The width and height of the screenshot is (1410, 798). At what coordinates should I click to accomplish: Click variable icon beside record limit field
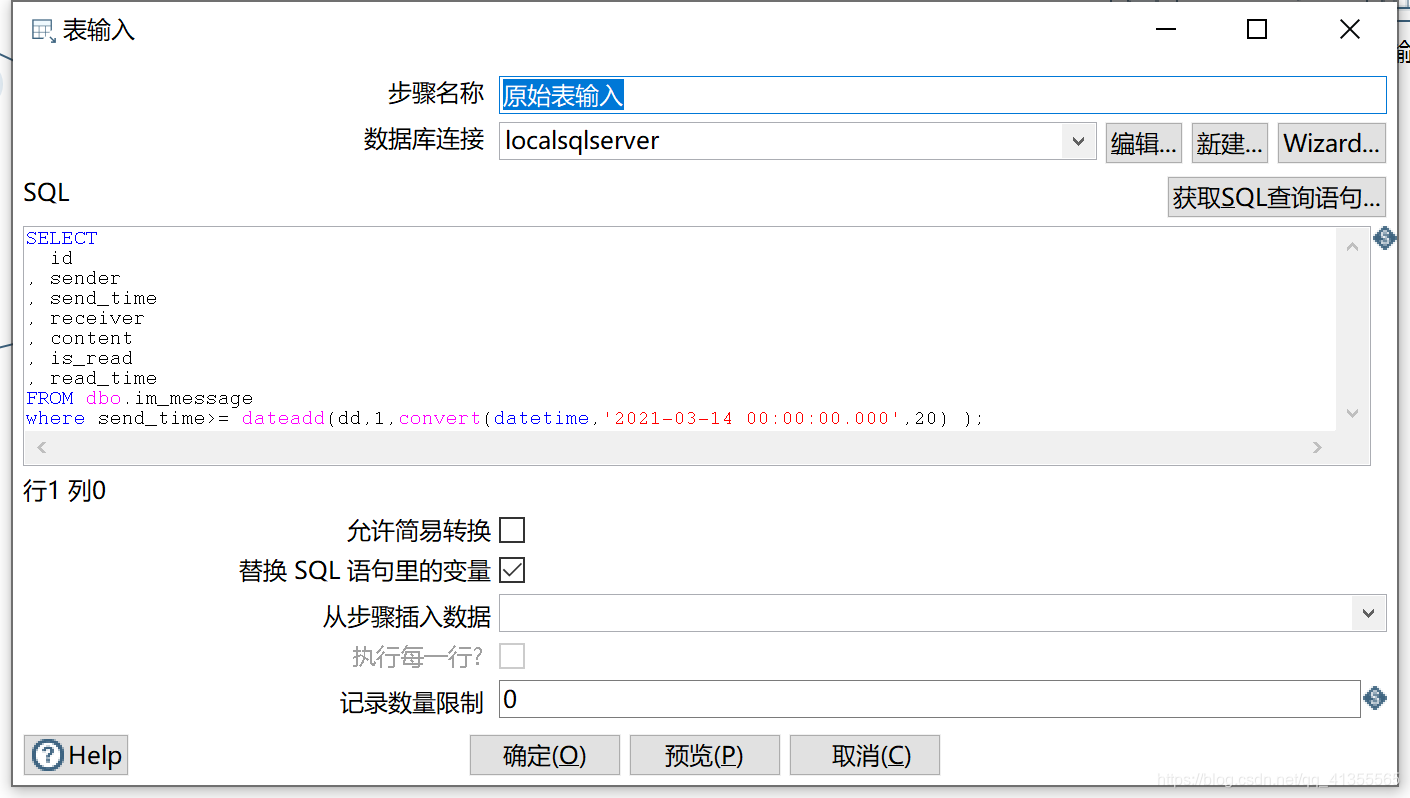point(1375,699)
